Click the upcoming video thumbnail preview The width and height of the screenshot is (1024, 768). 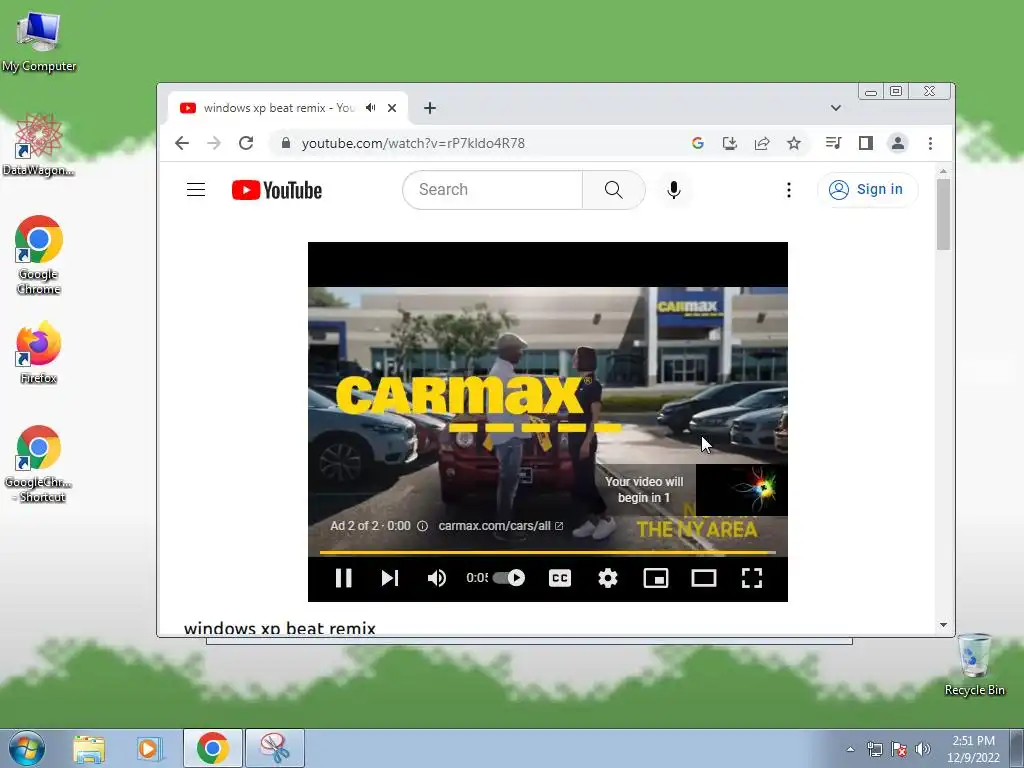(x=741, y=490)
